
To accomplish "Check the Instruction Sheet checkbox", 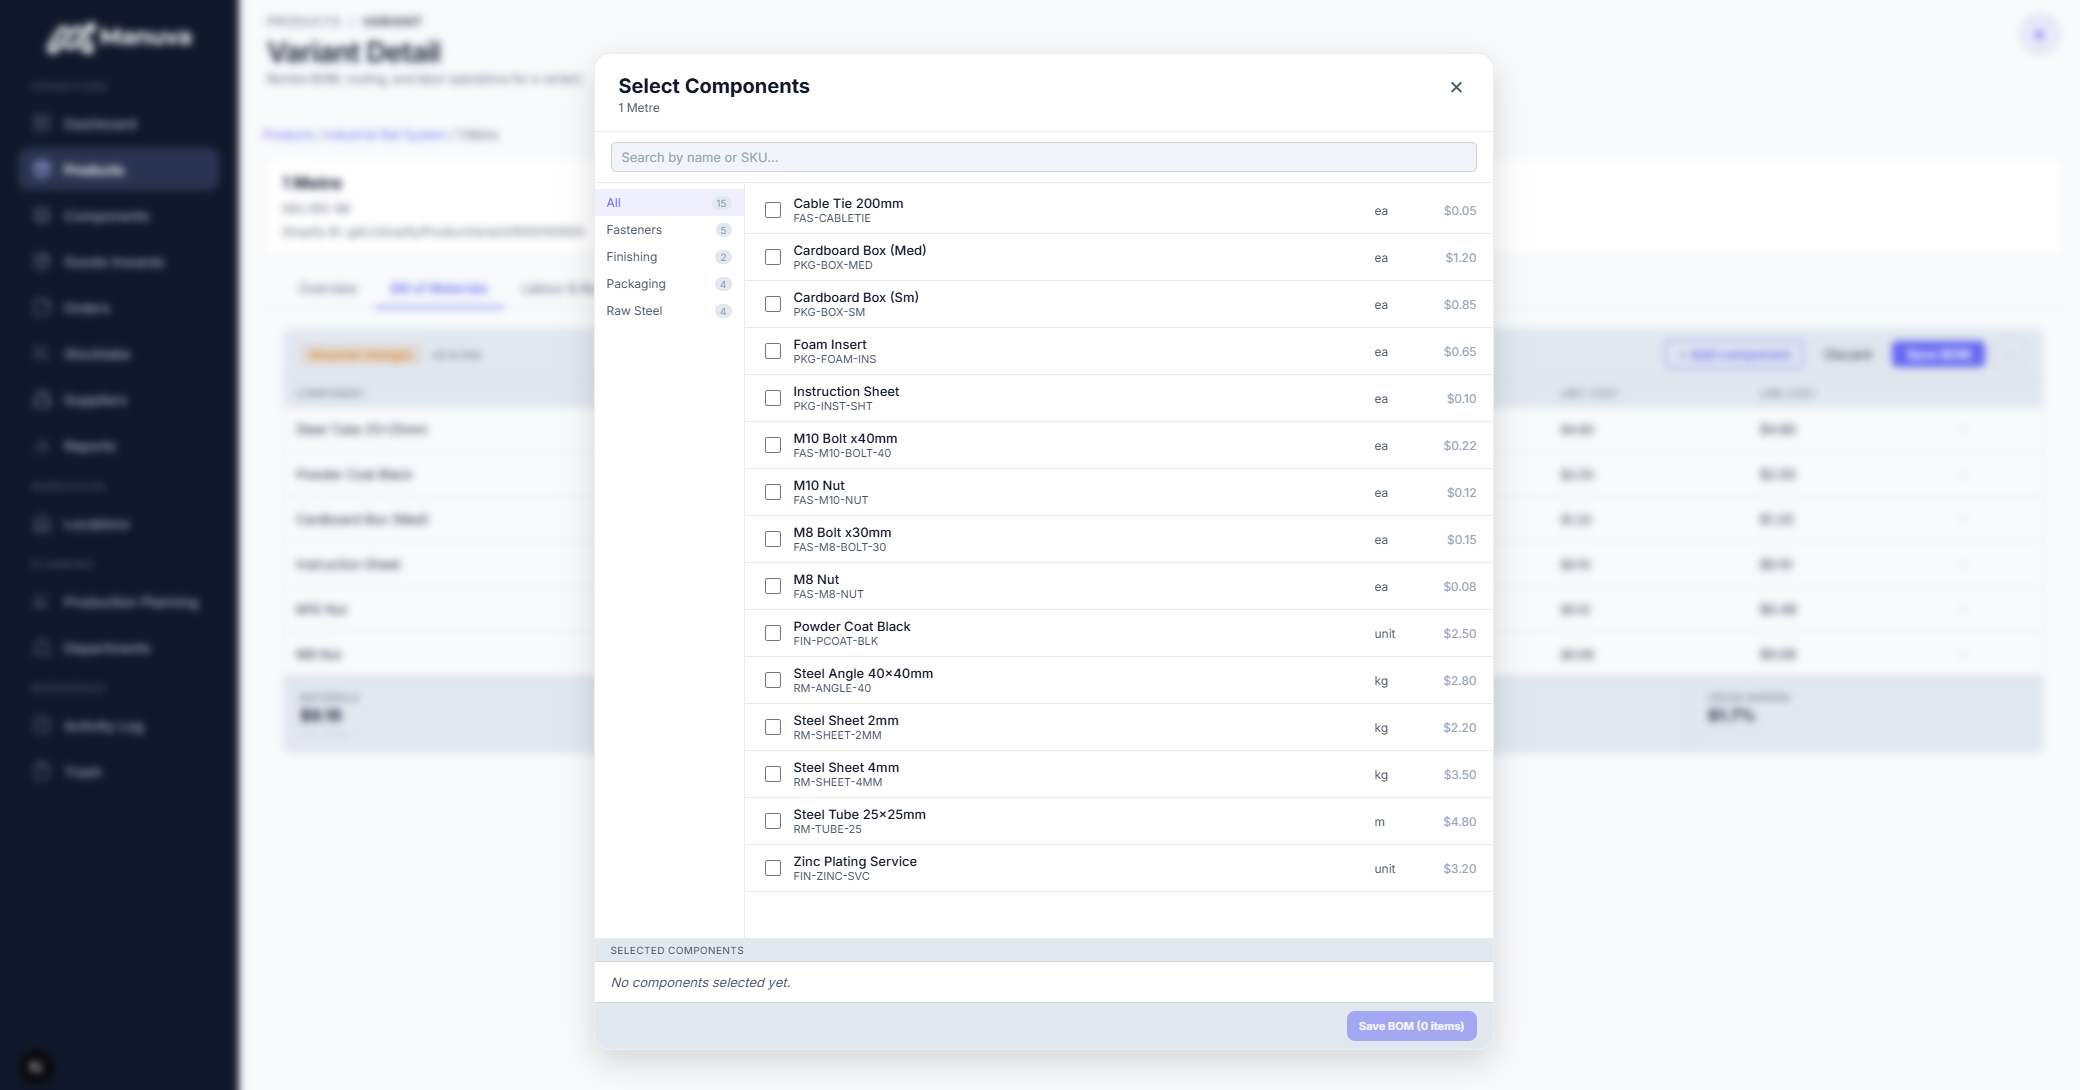I will 773,398.
